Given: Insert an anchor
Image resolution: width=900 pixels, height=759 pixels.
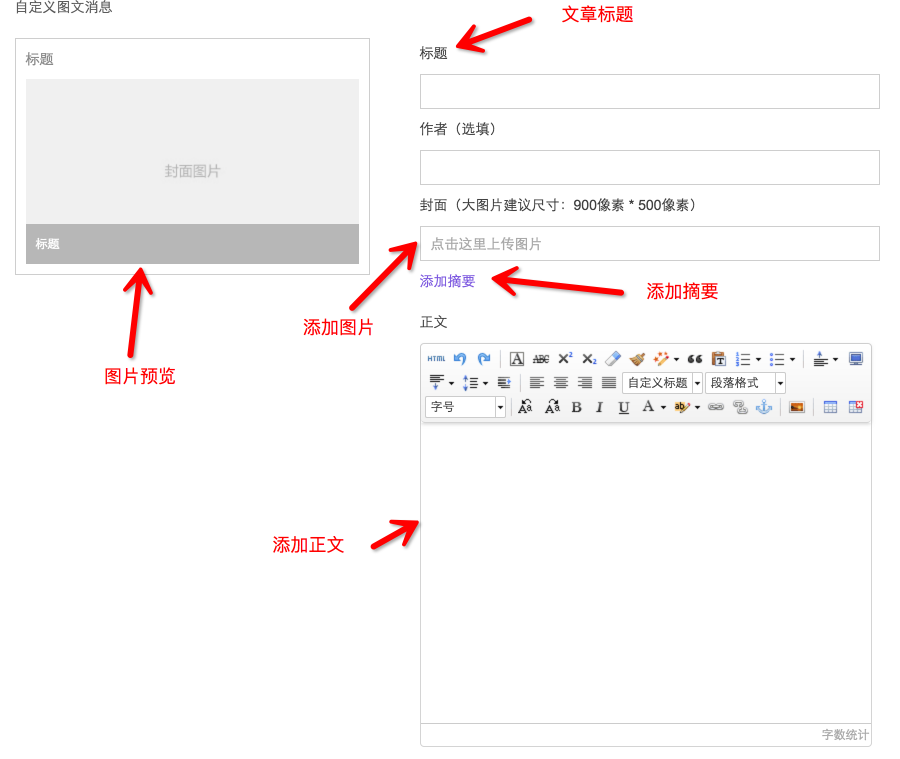Looking at the screenshot, I should tap(763, 407).
